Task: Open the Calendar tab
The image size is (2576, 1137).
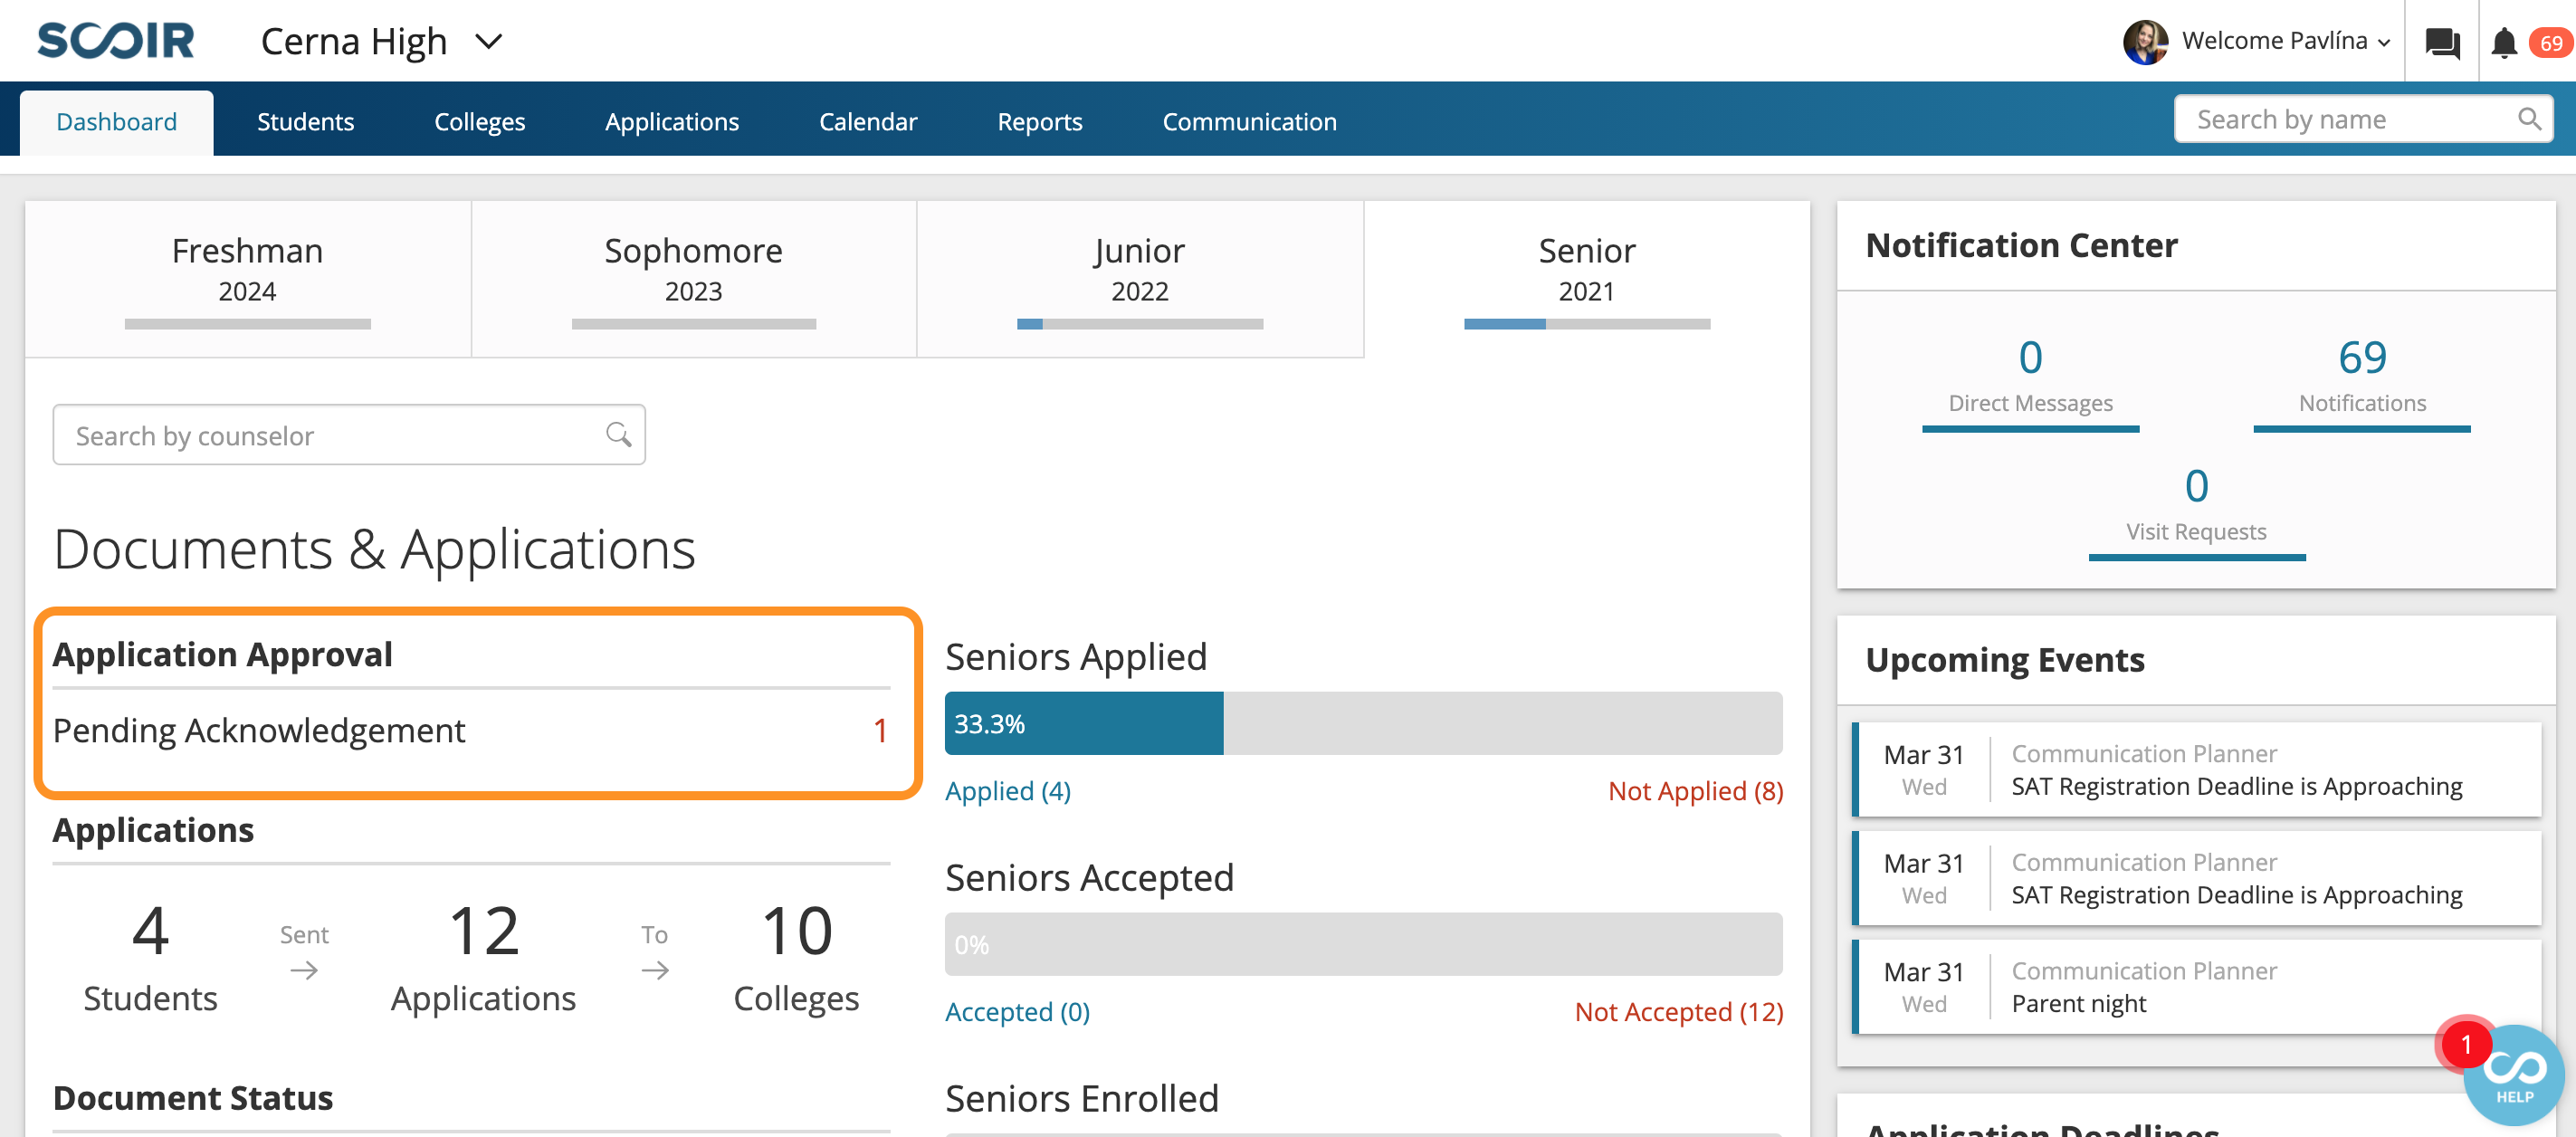Action: pos(868,121)
